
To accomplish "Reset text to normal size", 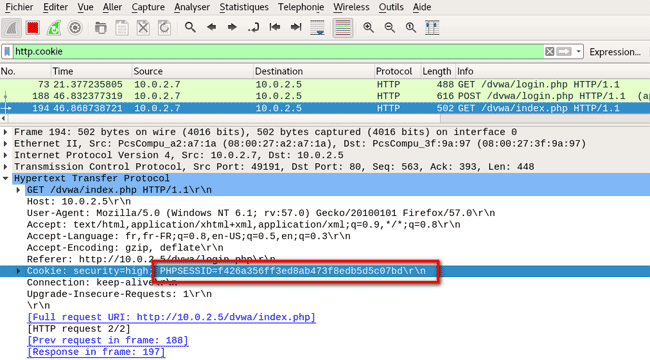I will (411, 27).
